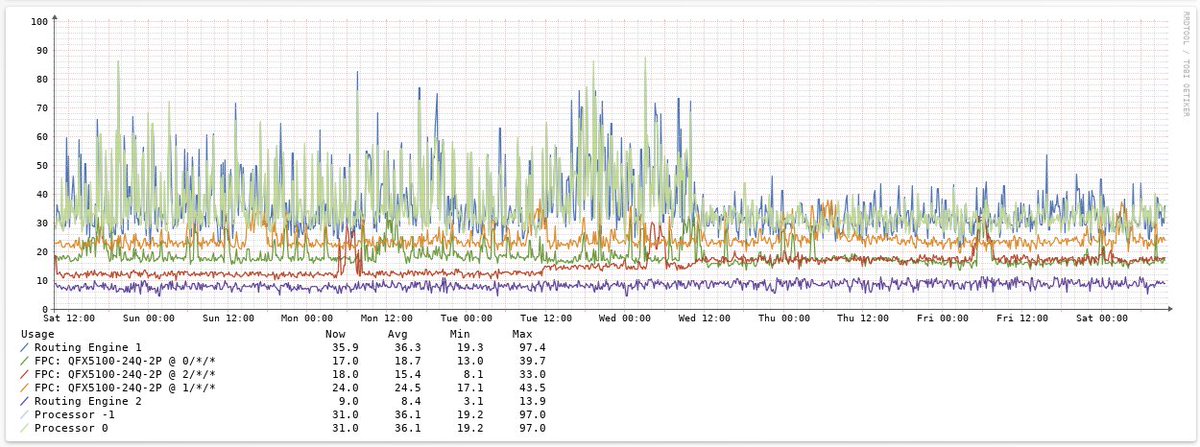This screenshot has width=1200, height=447.
Task: Click the purple Routing Engine 2 legend color mark
Action: click(x=25, y=401)
